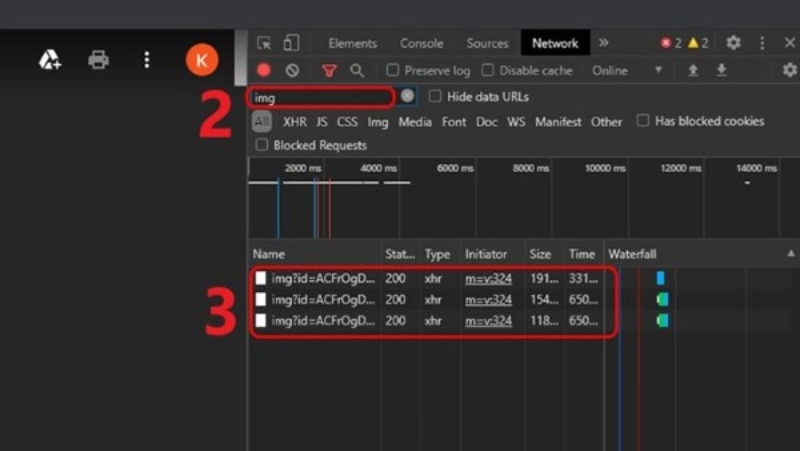The image size is (800, 451).
Task: Clear the network log
Action: coord(292,70)
